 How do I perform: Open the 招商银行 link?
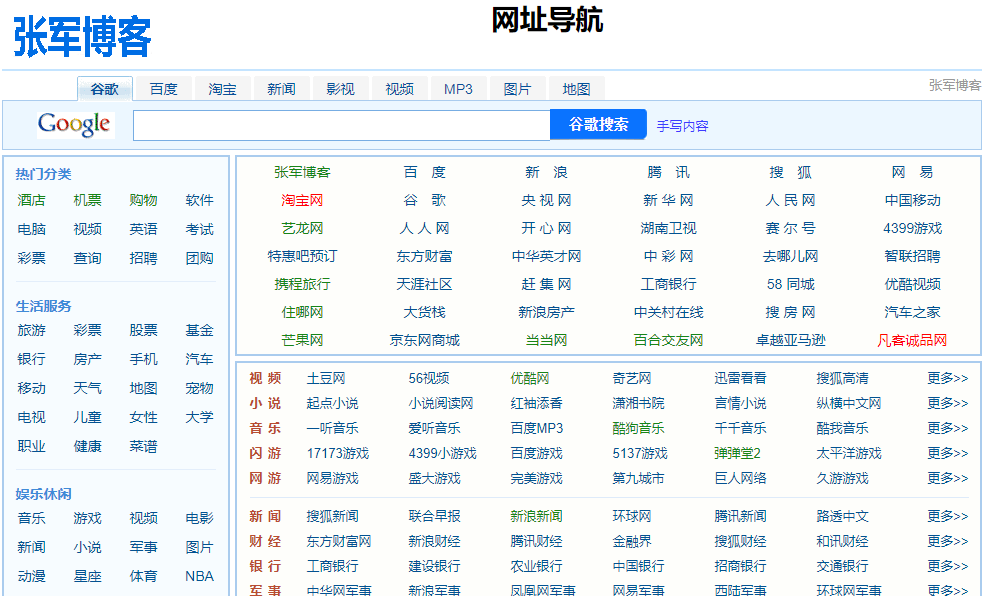[741, 567]
